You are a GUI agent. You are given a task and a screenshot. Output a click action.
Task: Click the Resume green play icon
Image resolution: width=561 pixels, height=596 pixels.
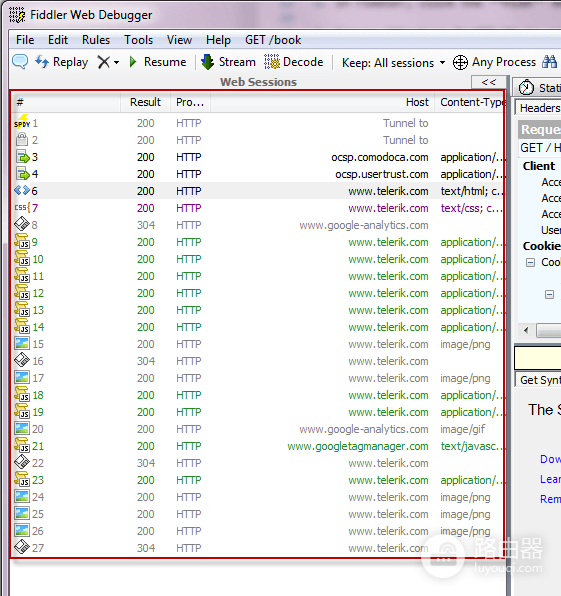pyautogui.click(x=133, y=62)
